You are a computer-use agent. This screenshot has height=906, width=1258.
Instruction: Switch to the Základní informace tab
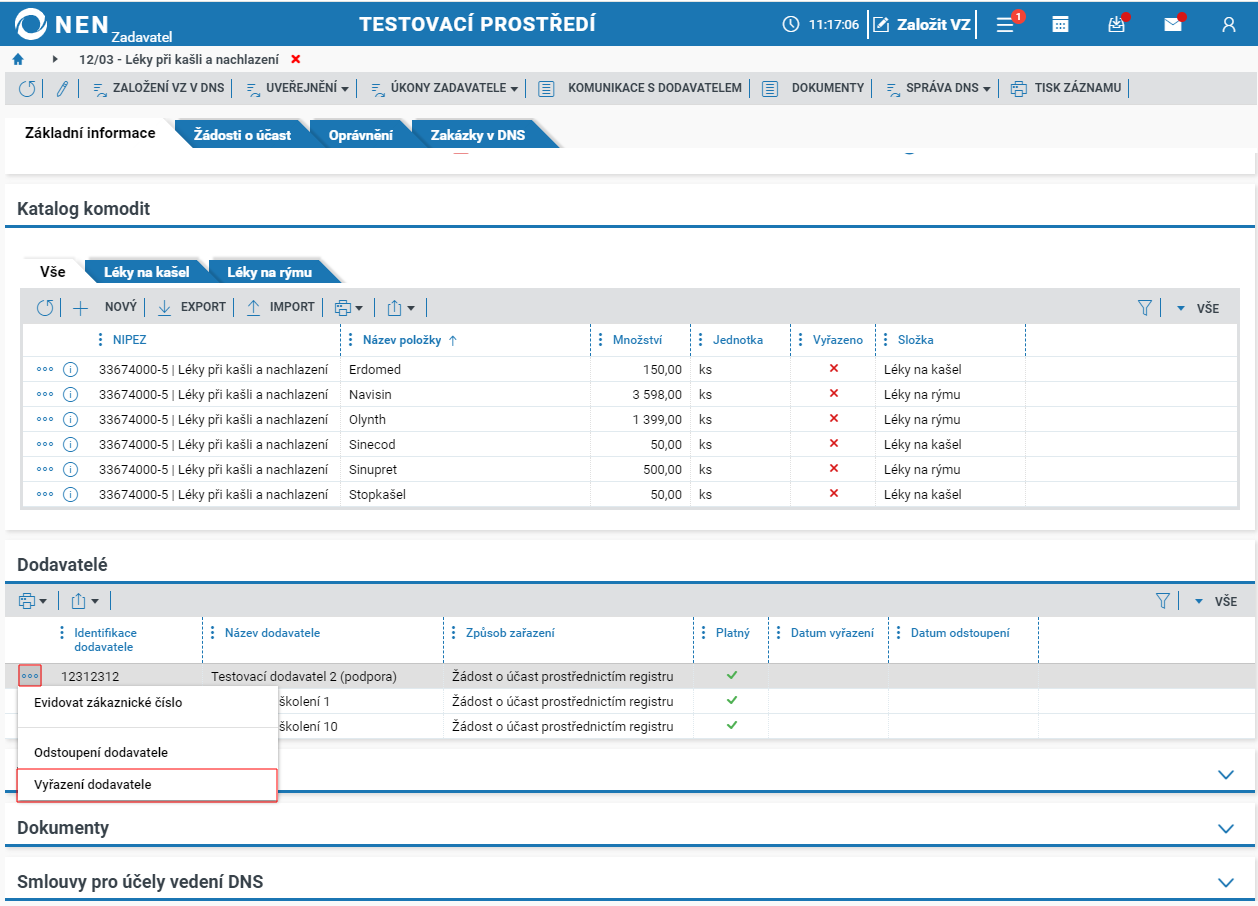(x=90, y=133)
